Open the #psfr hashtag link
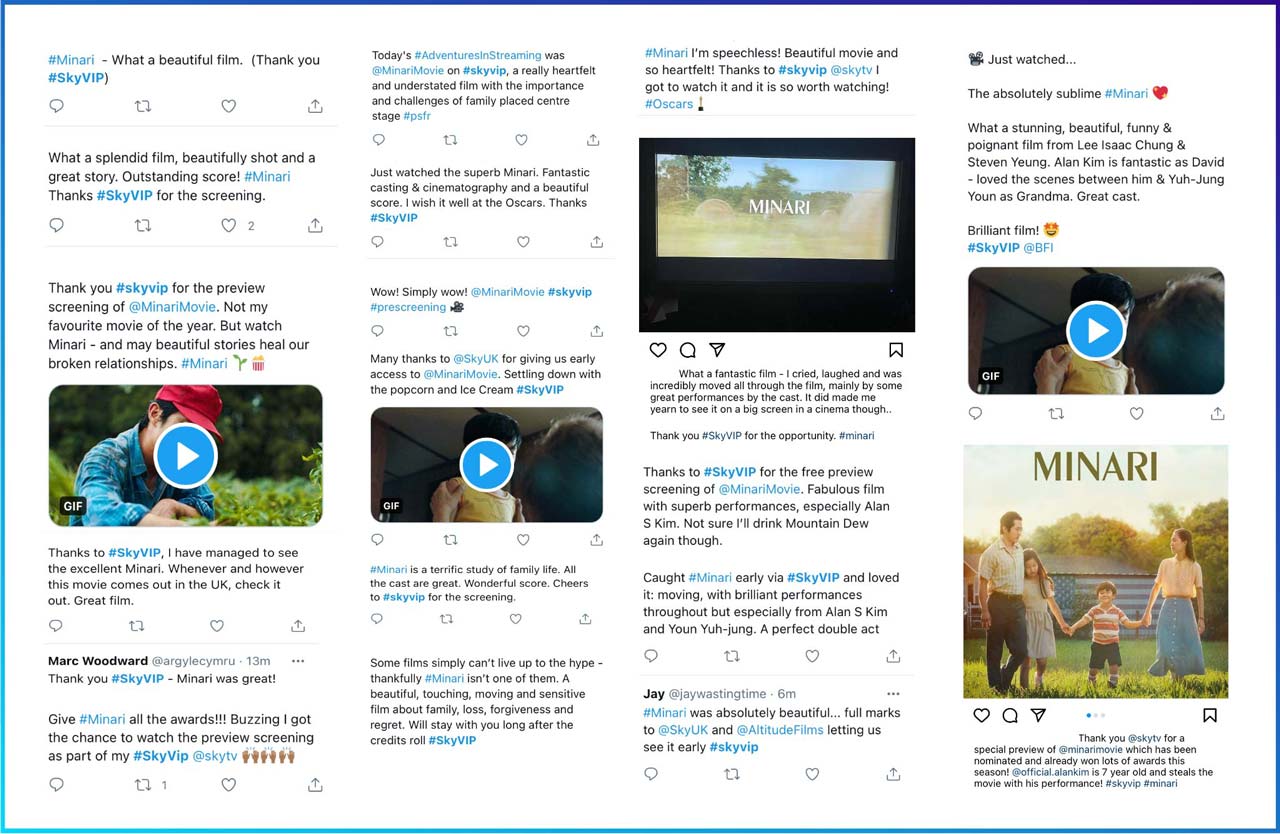Image resolution: width=1280 pixels, height=834 pixels. pyautogui.click(x=416, y=116)
